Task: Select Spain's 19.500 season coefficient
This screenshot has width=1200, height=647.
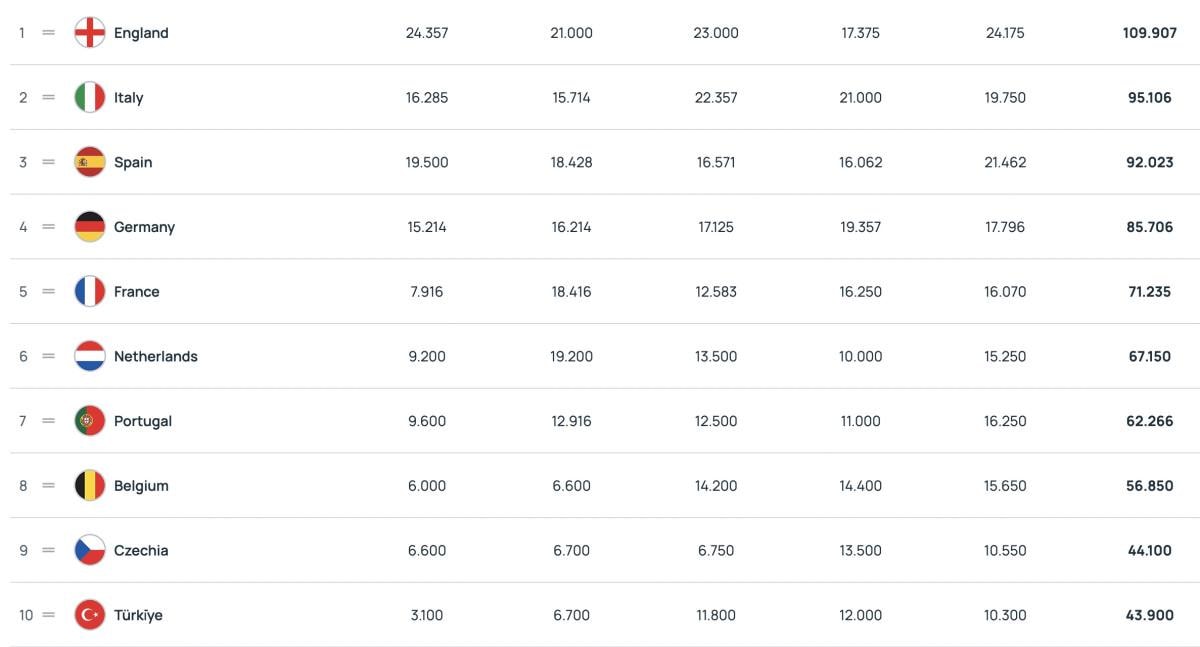Action: point(427,162)
